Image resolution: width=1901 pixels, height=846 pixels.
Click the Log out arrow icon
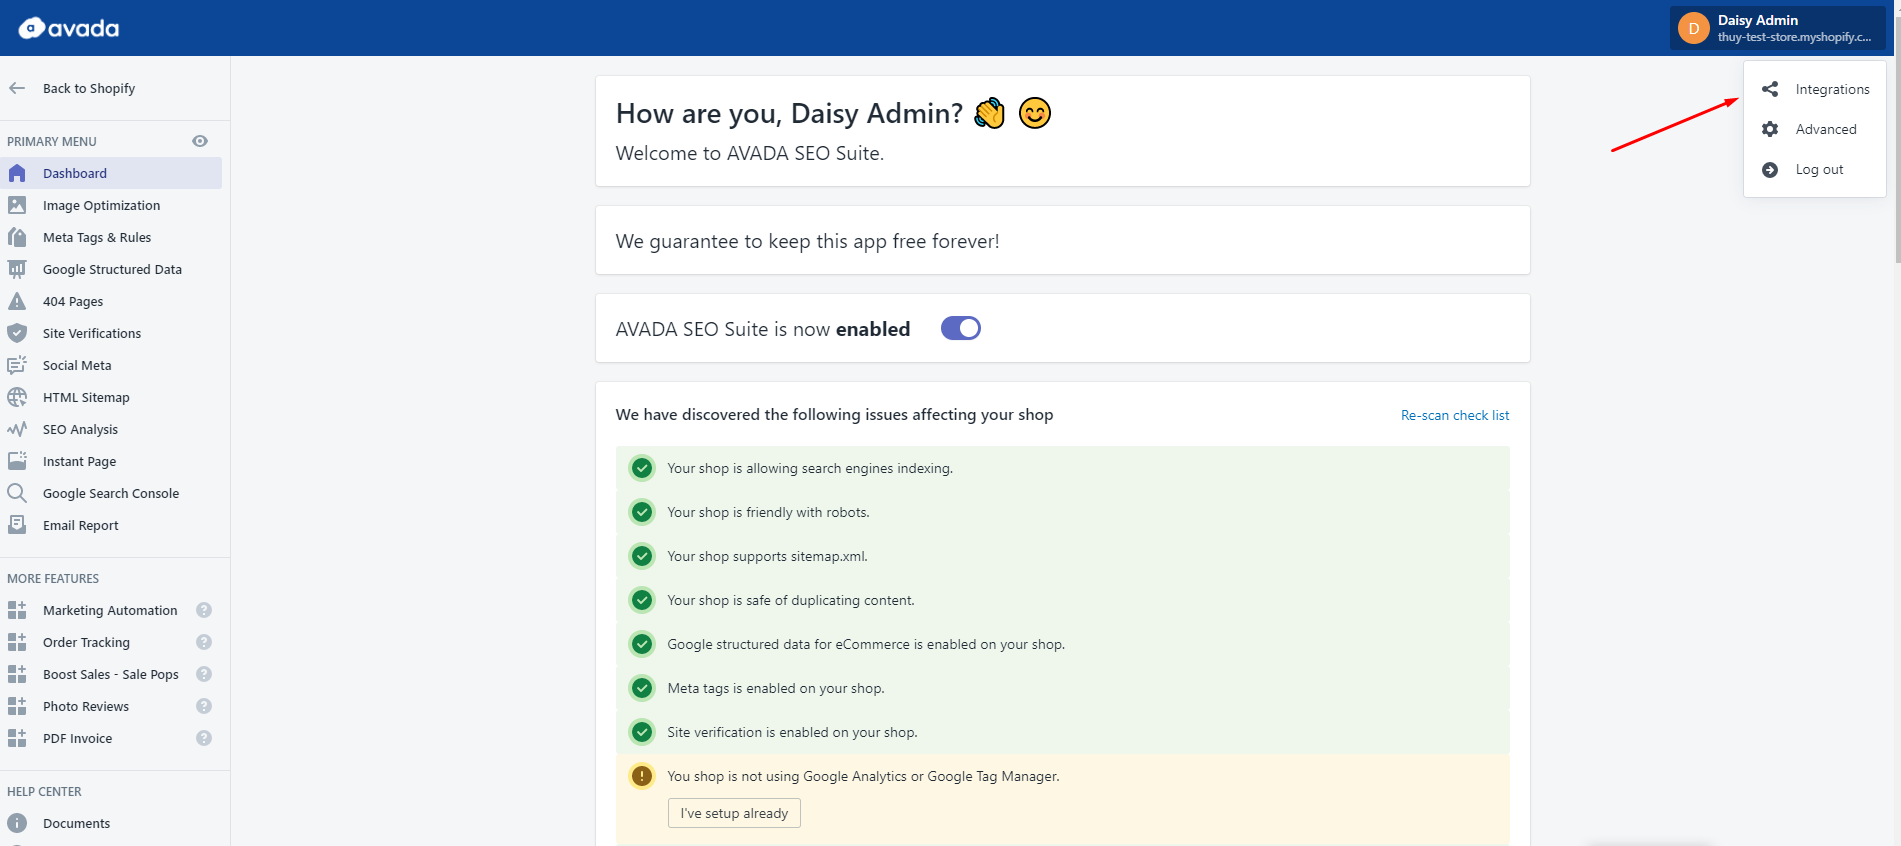(1770, 170)
